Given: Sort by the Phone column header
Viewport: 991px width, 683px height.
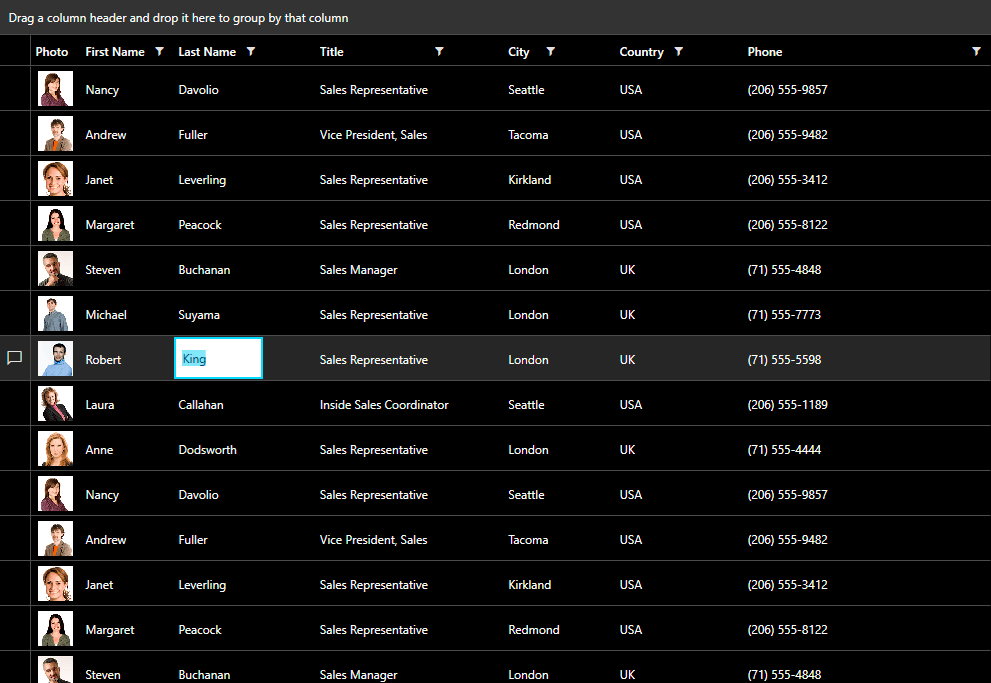Looking at the screenshot, I should click(765, 52).
